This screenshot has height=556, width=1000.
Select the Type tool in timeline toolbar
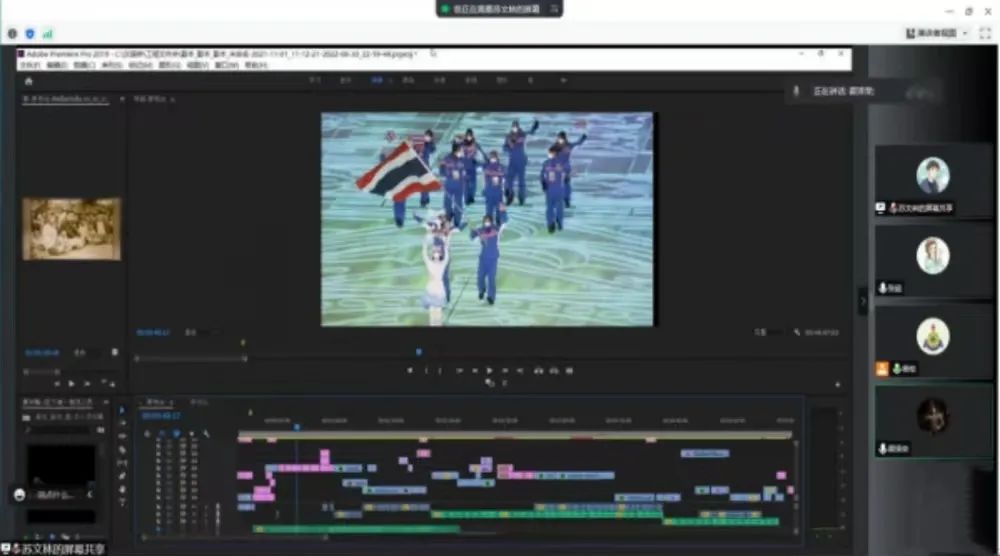[123, 501]
